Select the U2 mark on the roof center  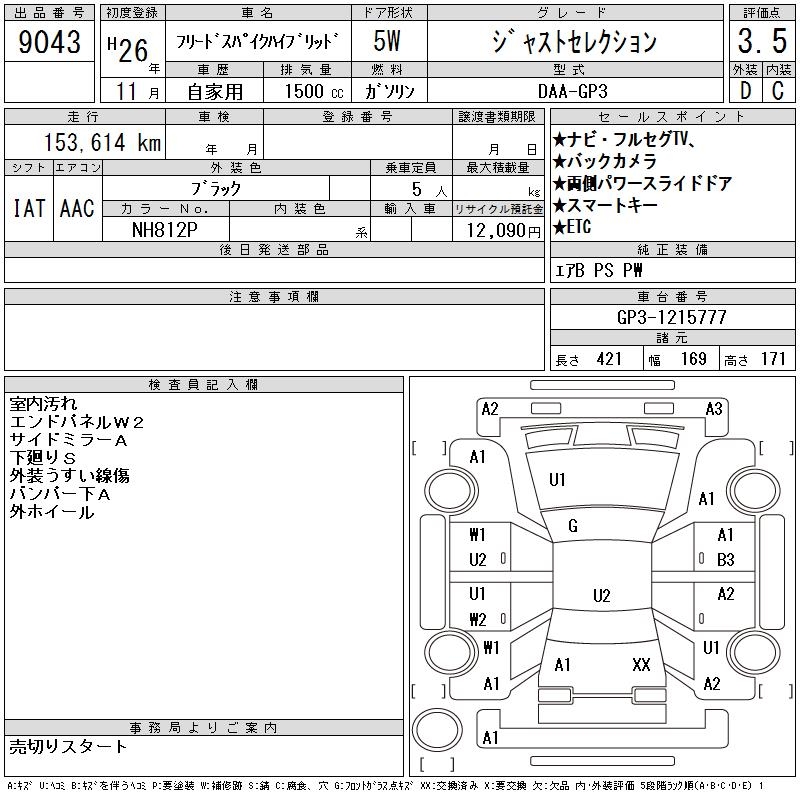[601, 596]
